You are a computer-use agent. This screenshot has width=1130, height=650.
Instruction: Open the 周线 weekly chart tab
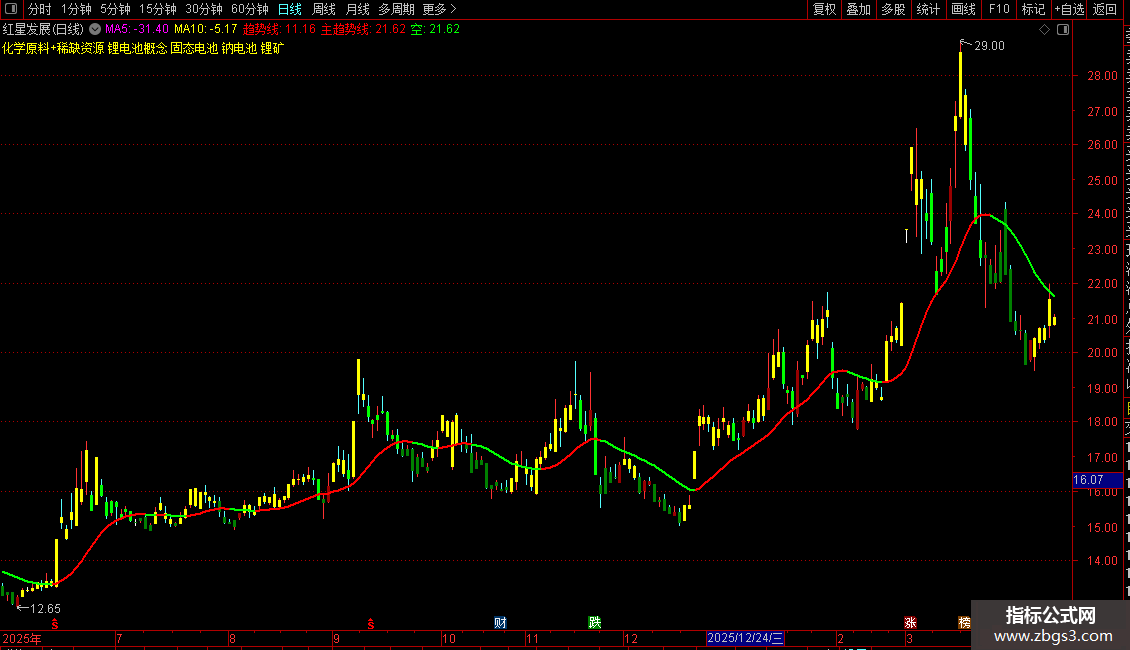click(x=324, y=9)
